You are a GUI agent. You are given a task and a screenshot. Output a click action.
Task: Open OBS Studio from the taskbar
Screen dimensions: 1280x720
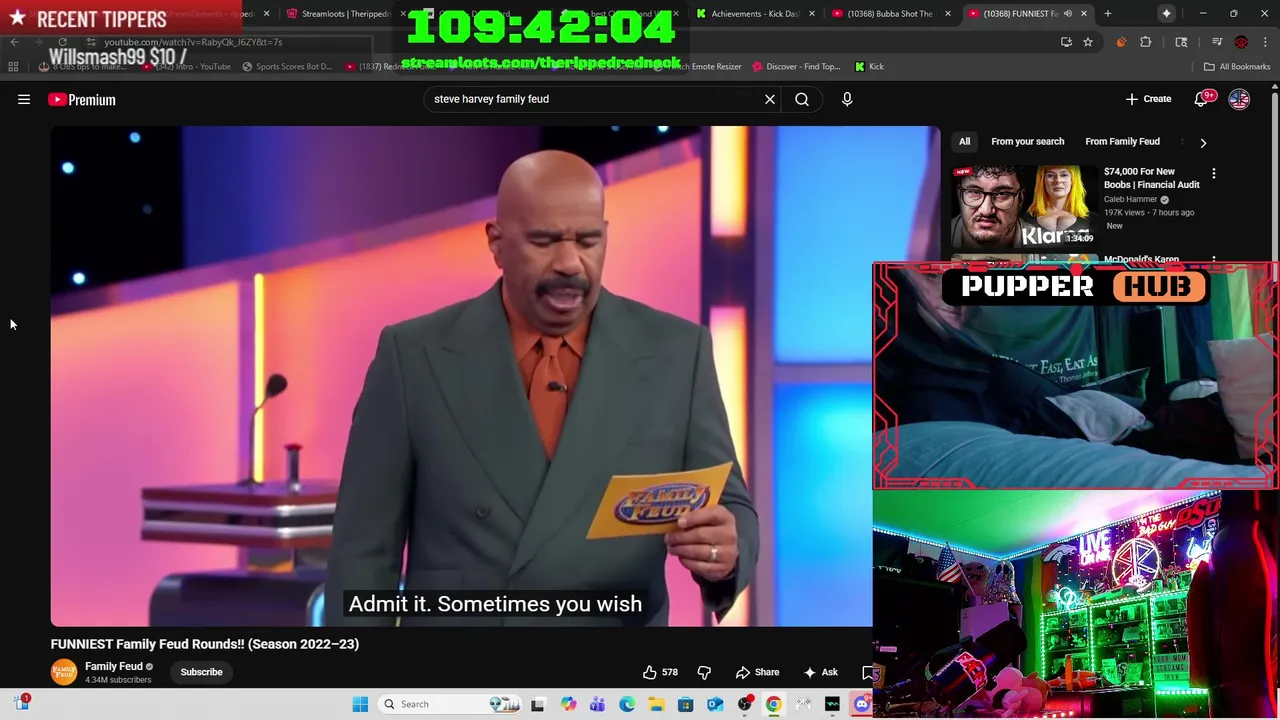click(x=744, y=704)
